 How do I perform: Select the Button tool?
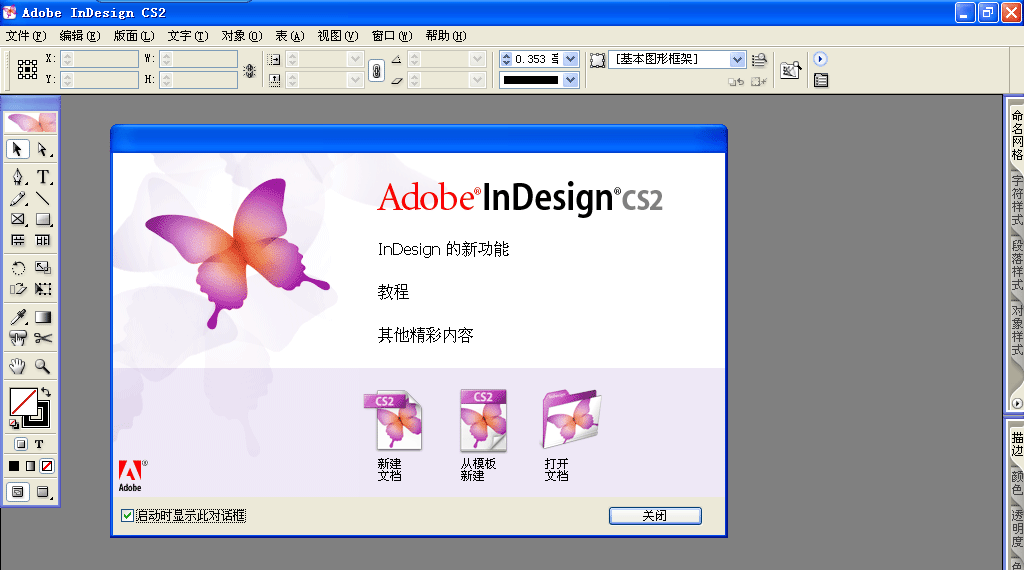point(18,338)
